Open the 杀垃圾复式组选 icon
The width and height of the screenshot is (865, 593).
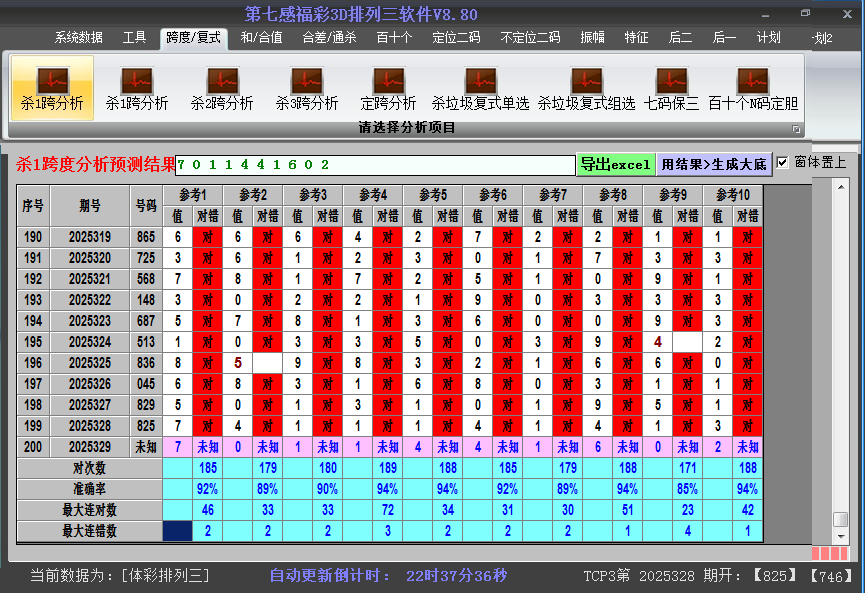[x=586, y=87]
